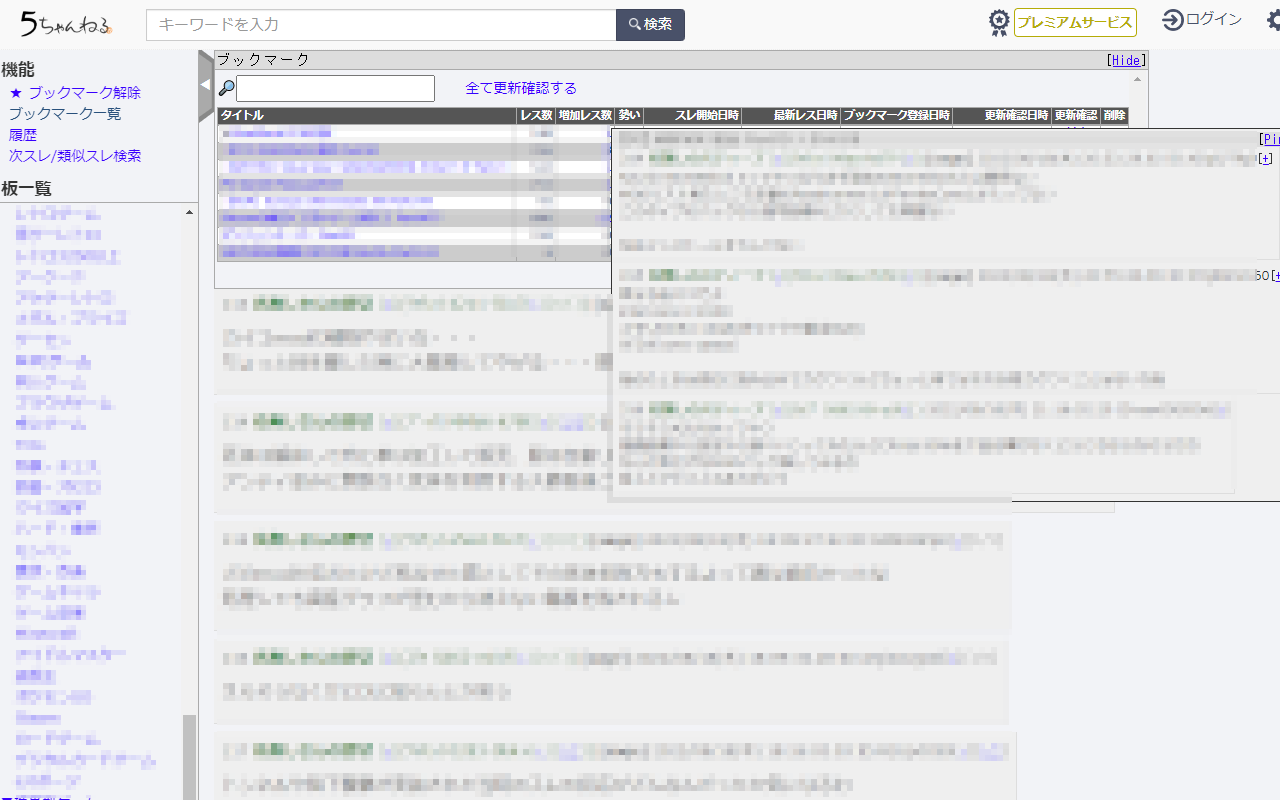Open ブックマーク一覧 in the sidebar
Image resolution: width=1280 pixels, height=800 pixels.
(x=65, y=114)
